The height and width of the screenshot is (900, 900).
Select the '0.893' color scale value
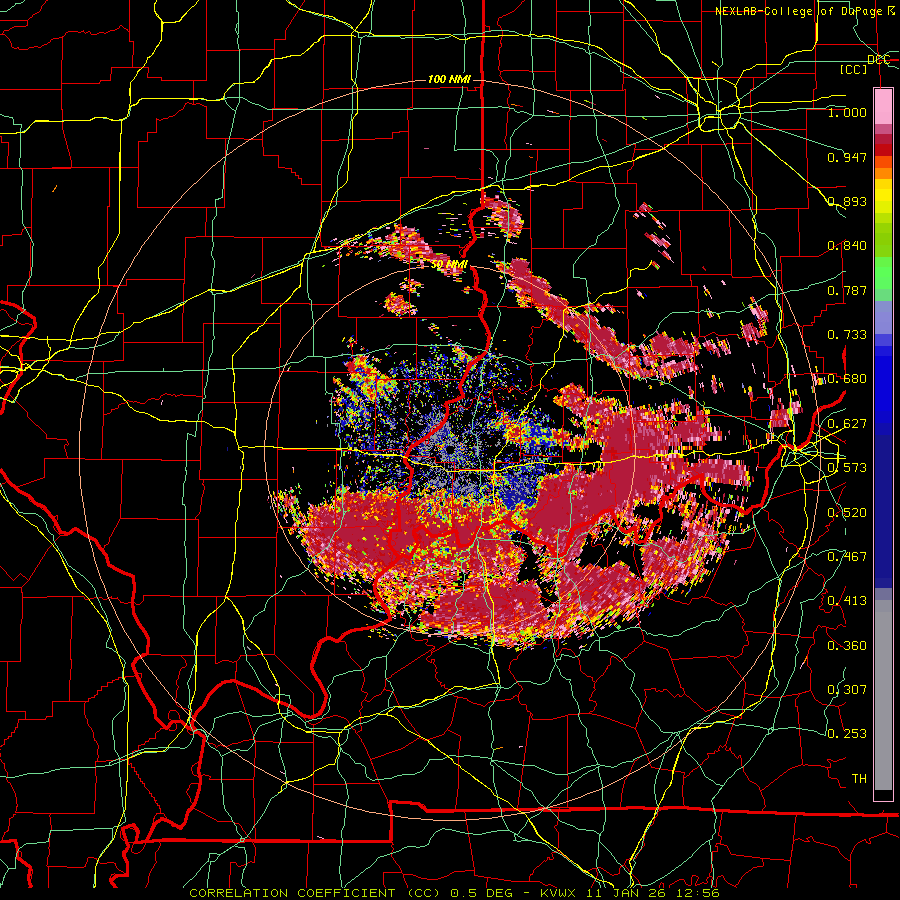point(847,201)
